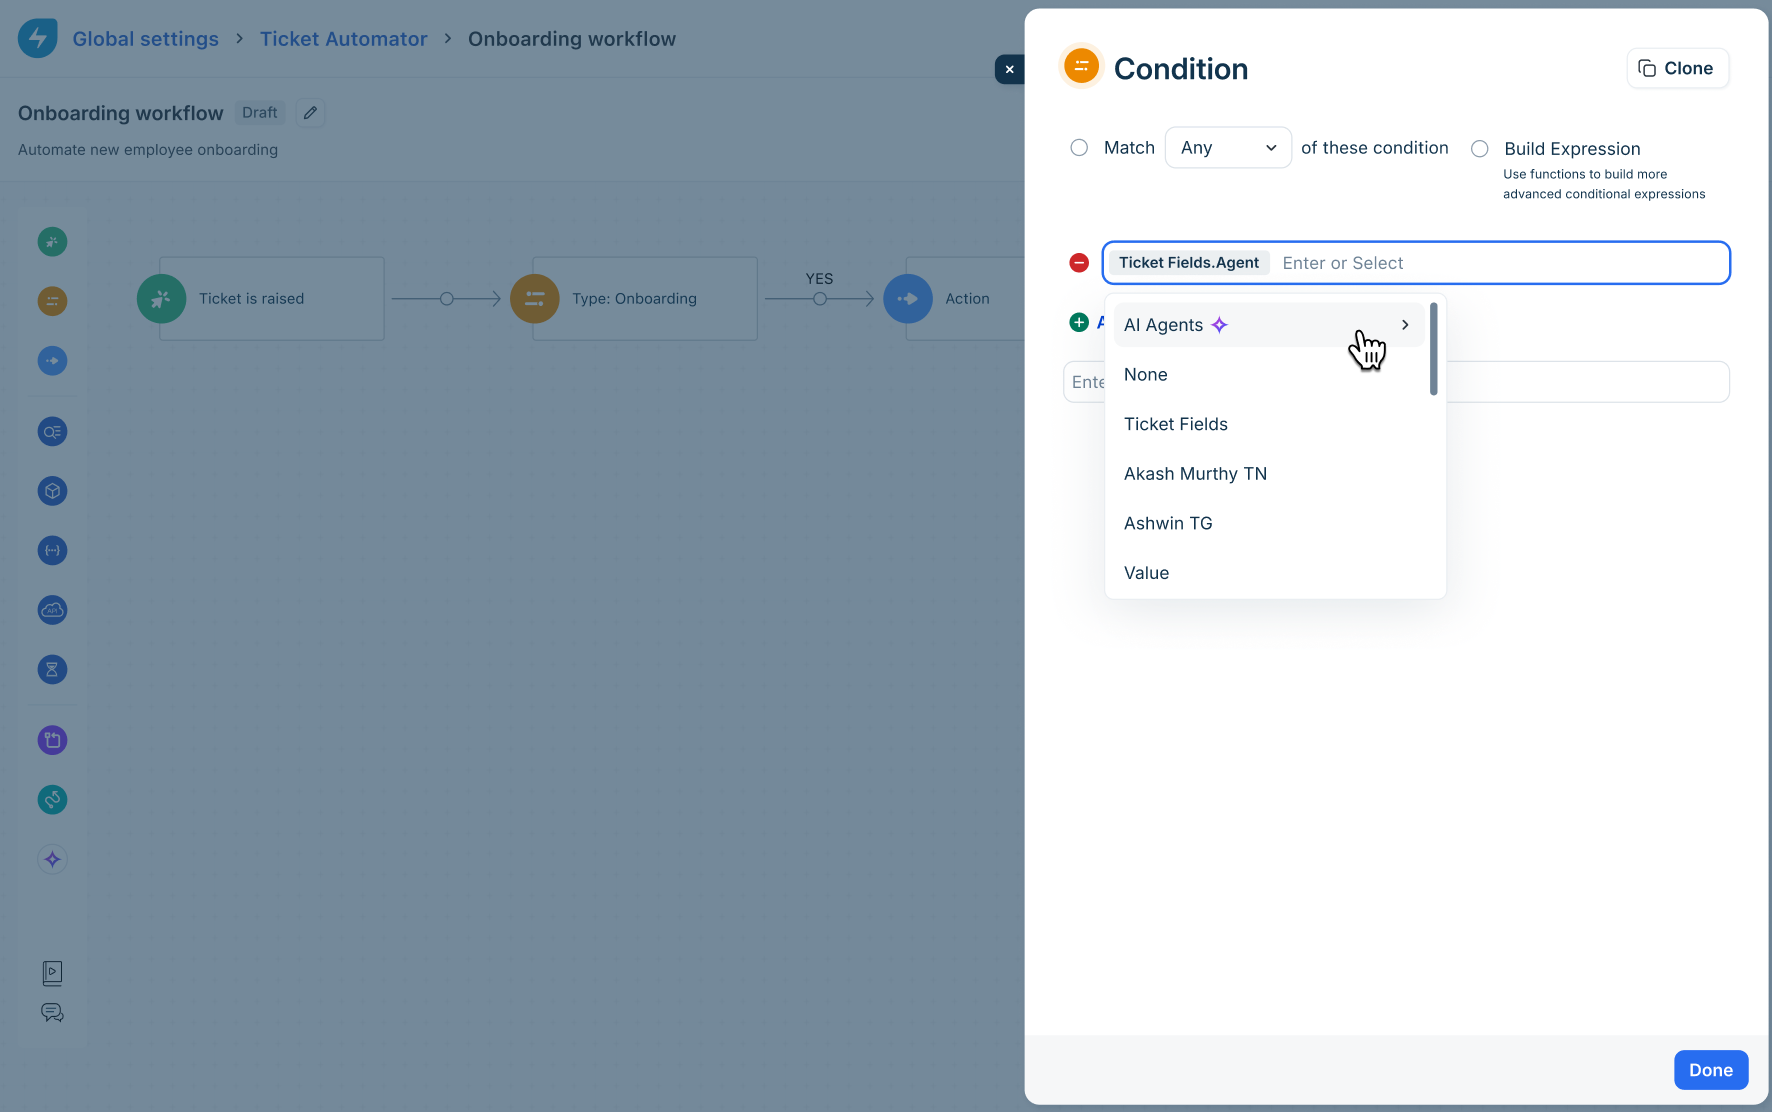Choose Akash Murthy TN in dropdown
Screen dimensions: 1772x1112
1269,474
